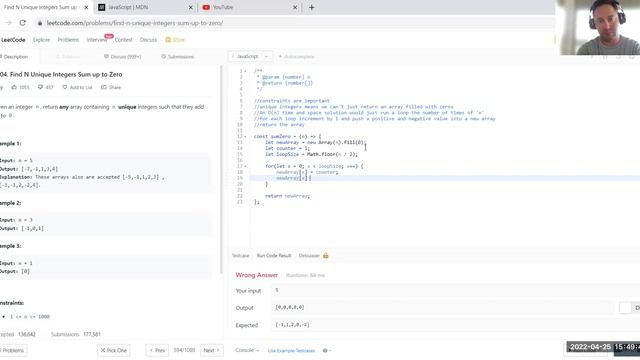
Task: Open the Interview nav item
Action: point(97,40)
